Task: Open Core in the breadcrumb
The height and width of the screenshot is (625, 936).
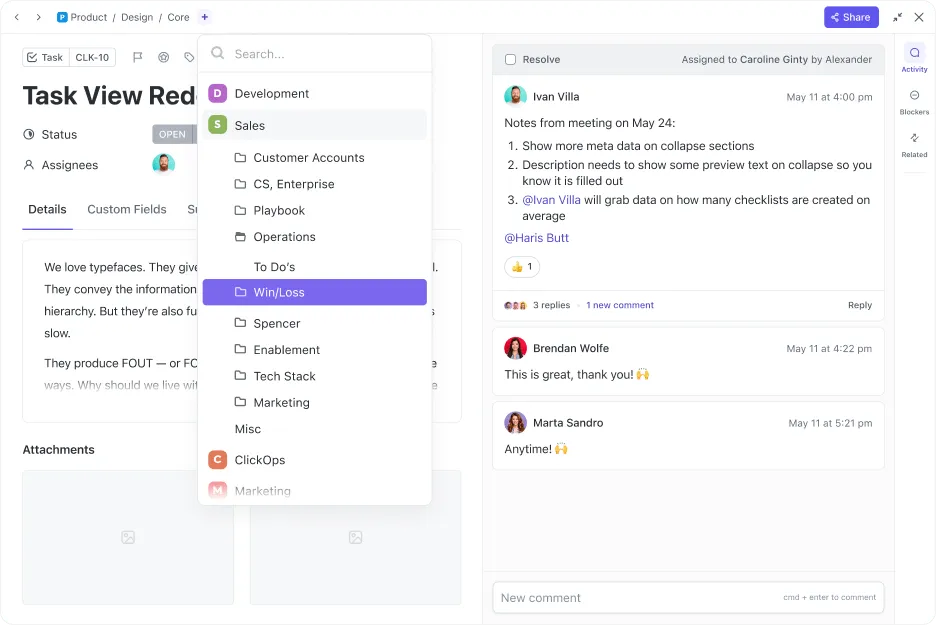Action: (178, 17)
